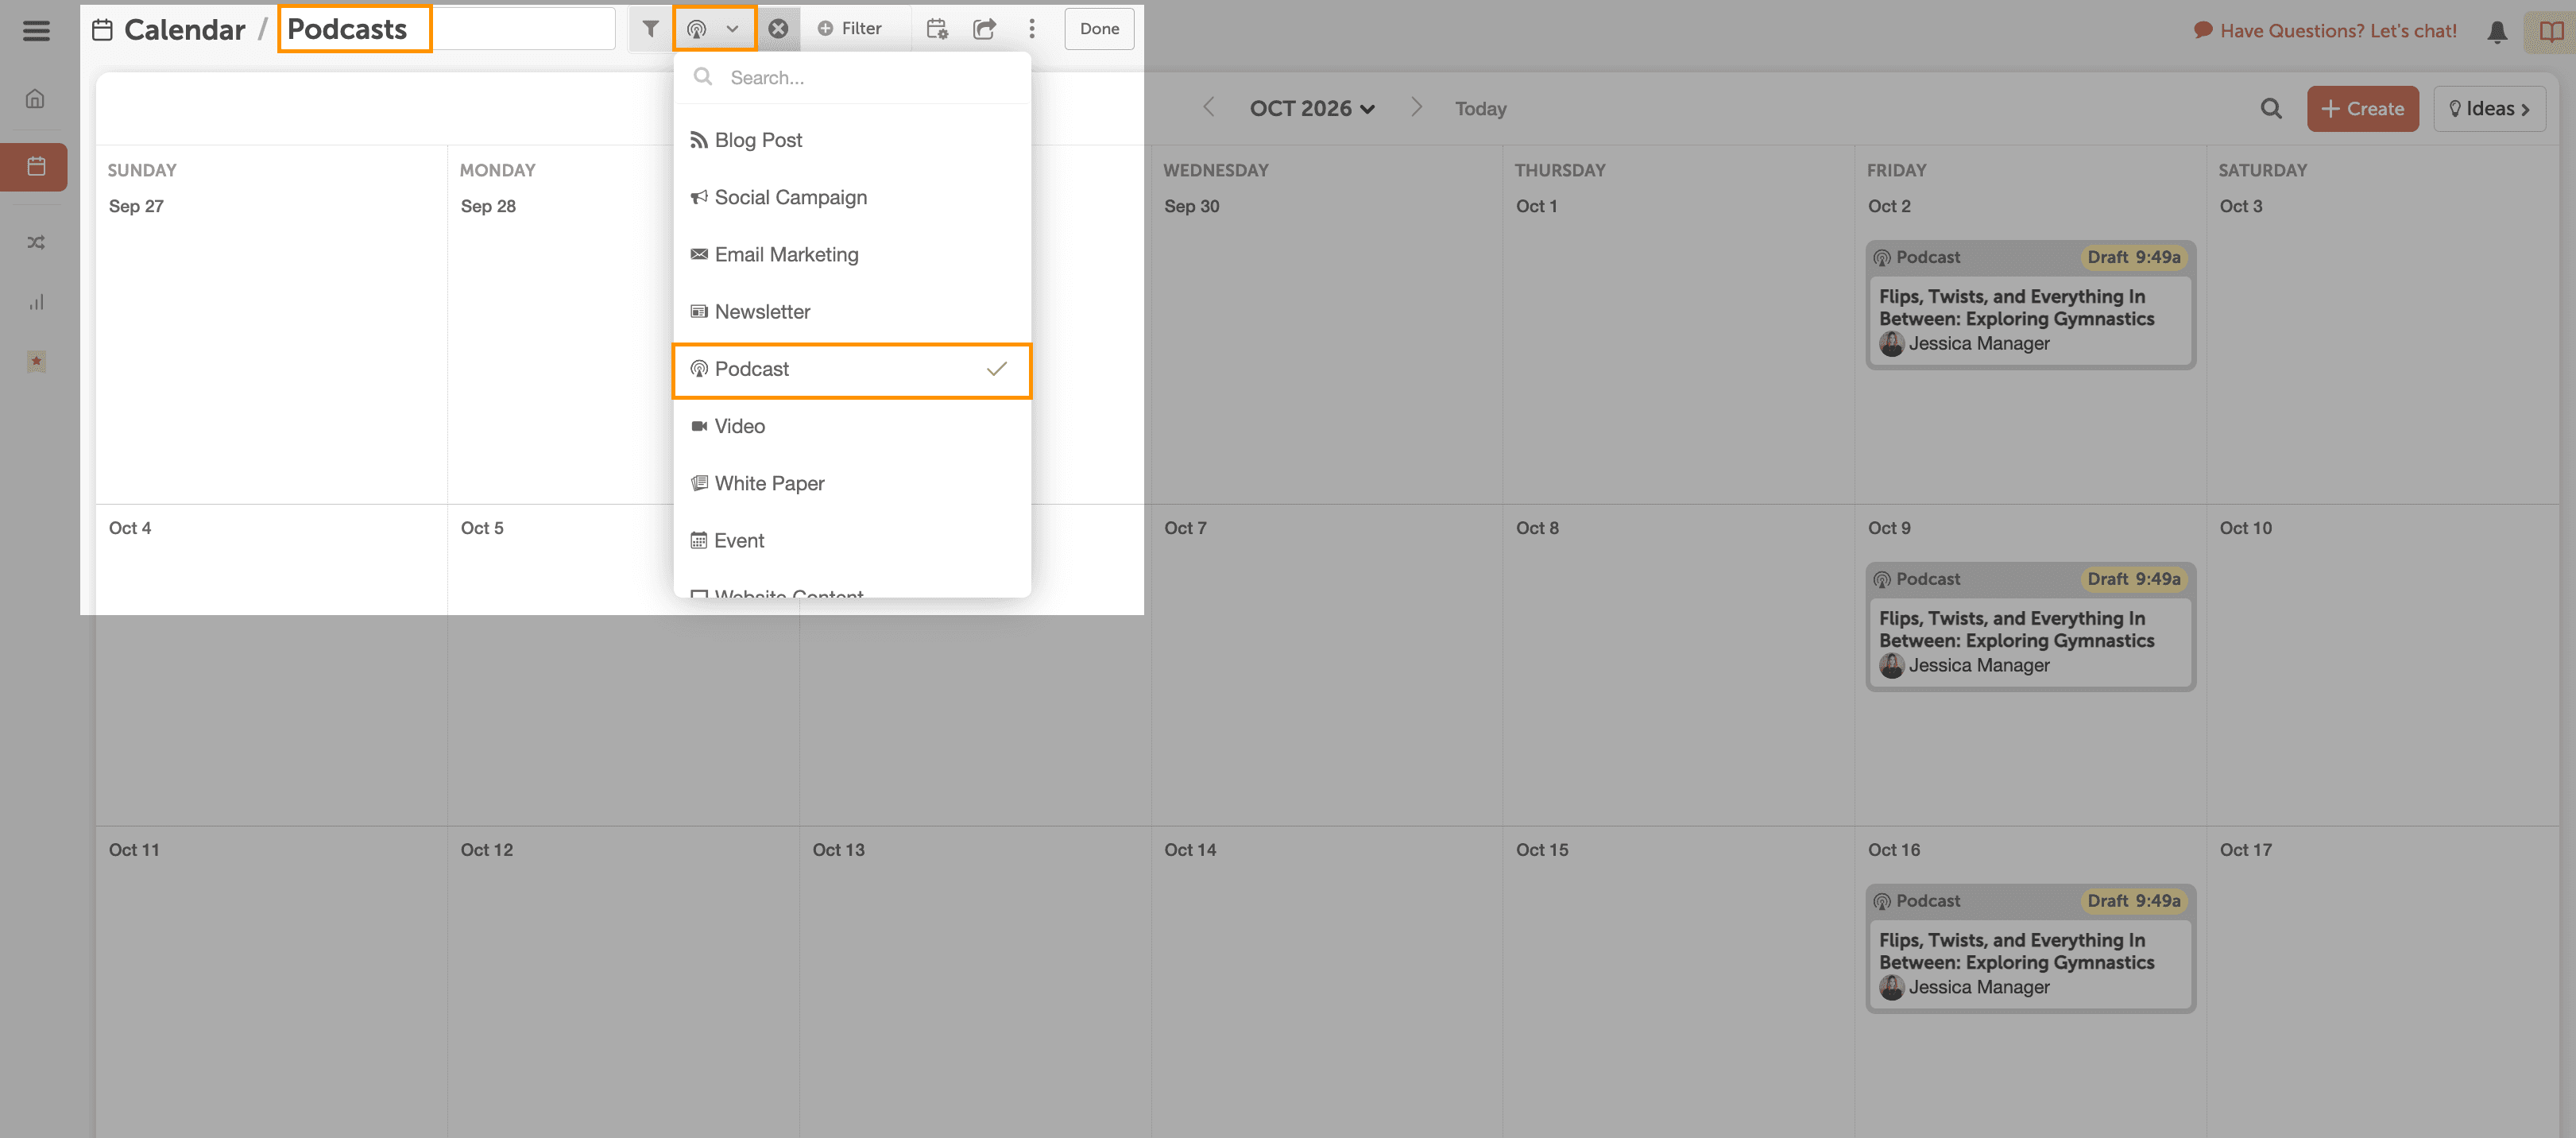2576x1138 pixels.
Task: Open the shuffle icon in sidebar
Action: coord(36,242)
